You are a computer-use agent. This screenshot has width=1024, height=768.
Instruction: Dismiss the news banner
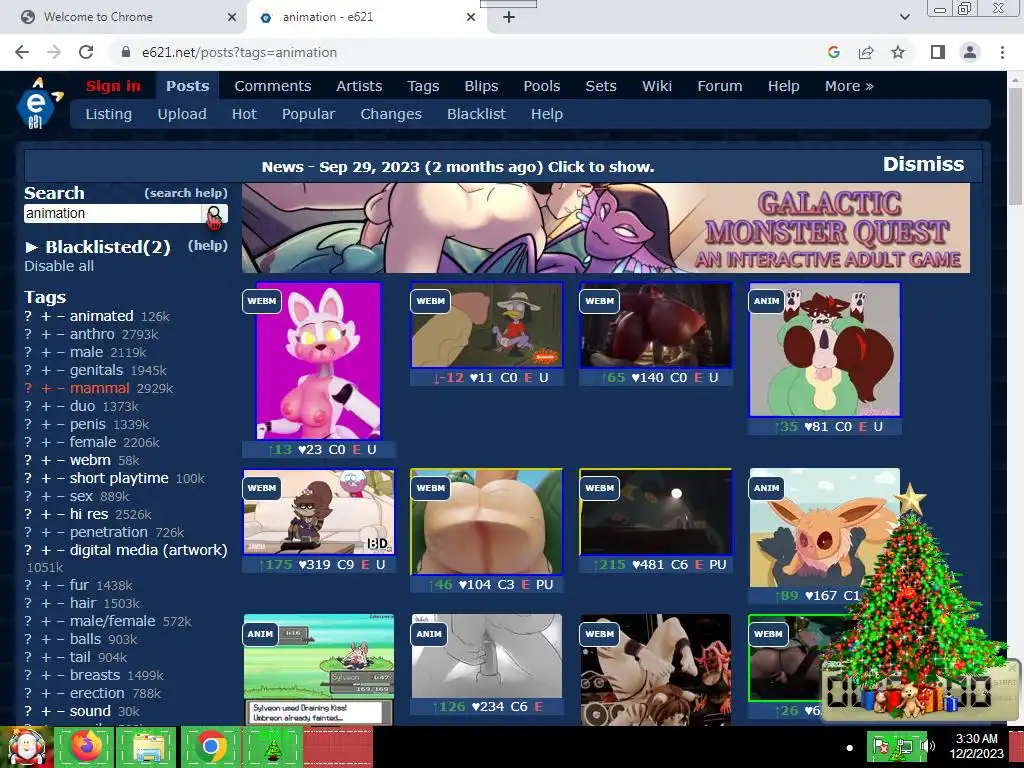point(923,164)
